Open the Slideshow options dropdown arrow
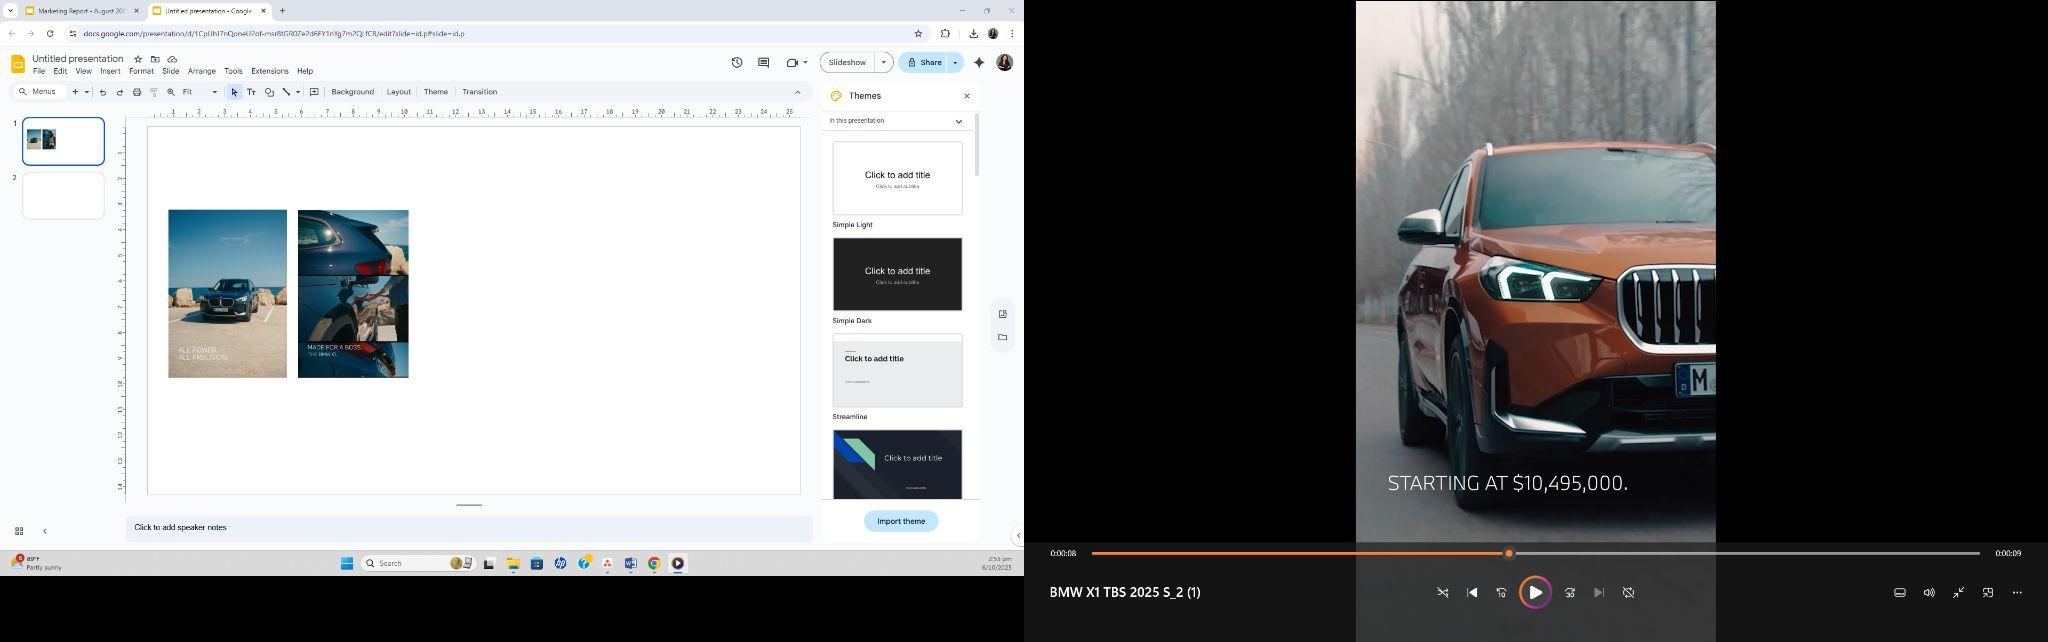Viewport: 2048px width, 642px height. [883, 62]
